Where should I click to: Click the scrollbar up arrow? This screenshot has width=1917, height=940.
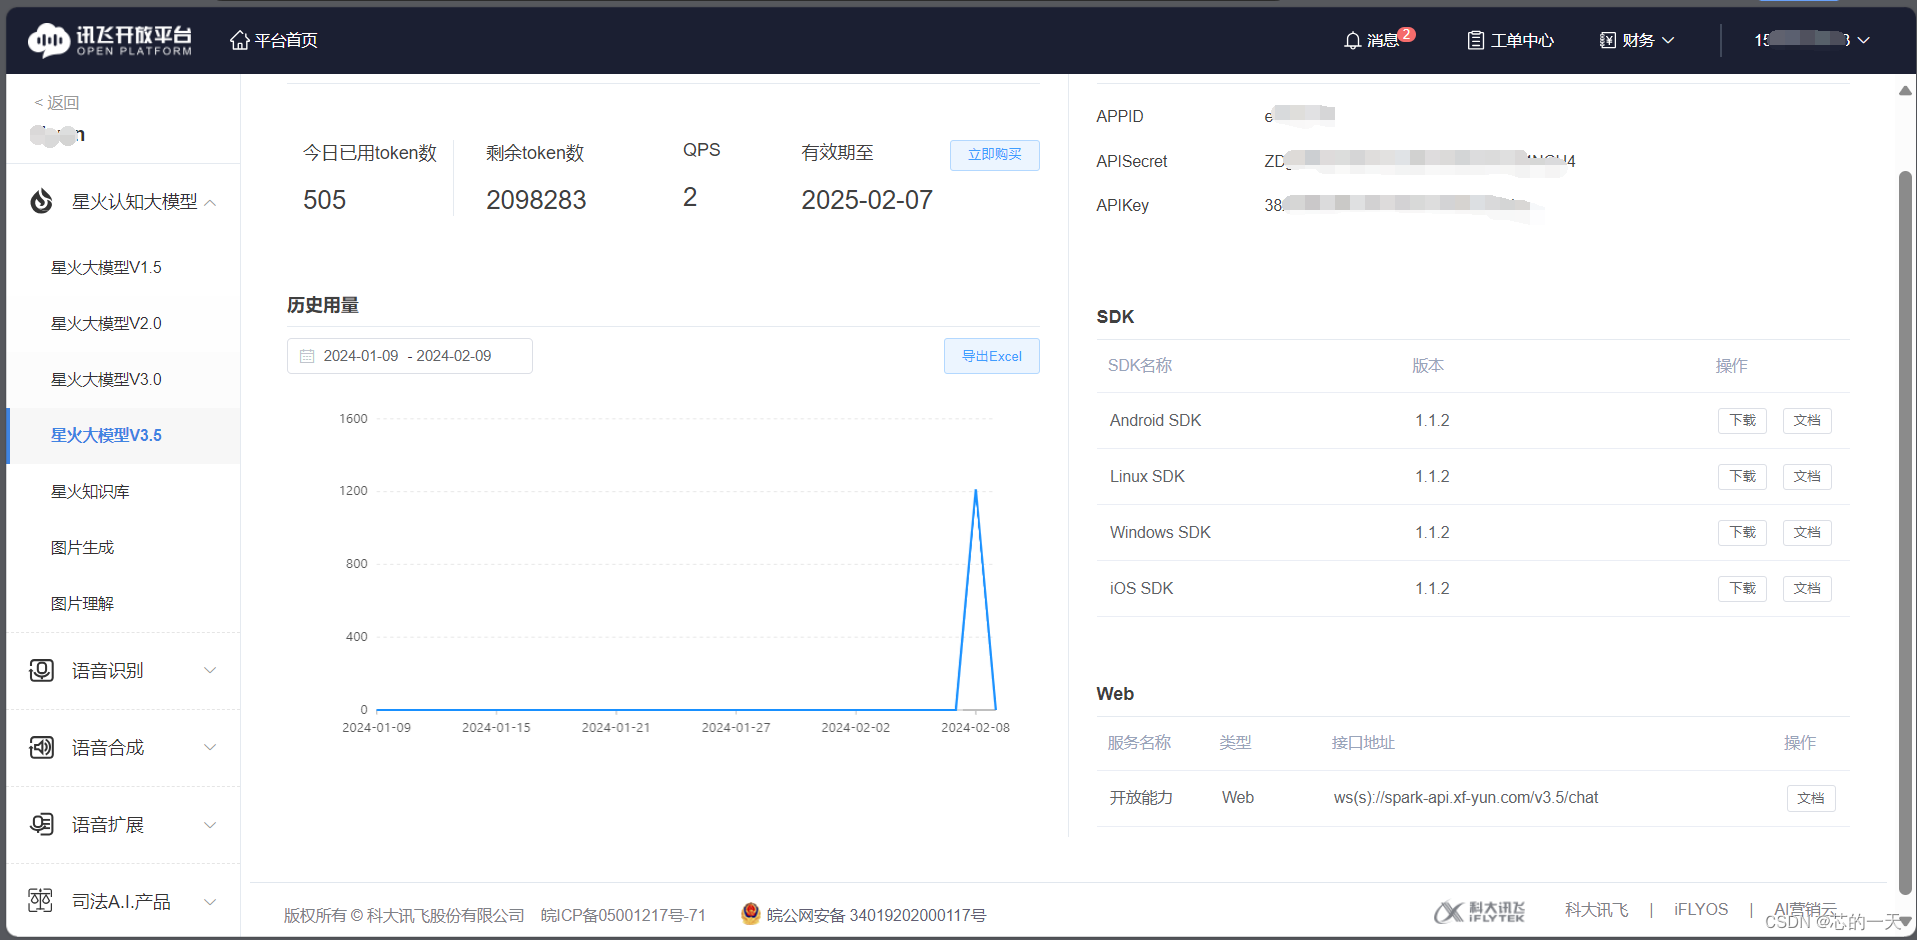coord(1905,91)
